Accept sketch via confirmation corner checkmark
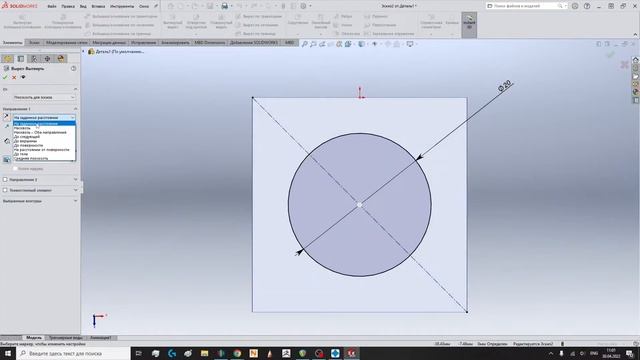 611,54
